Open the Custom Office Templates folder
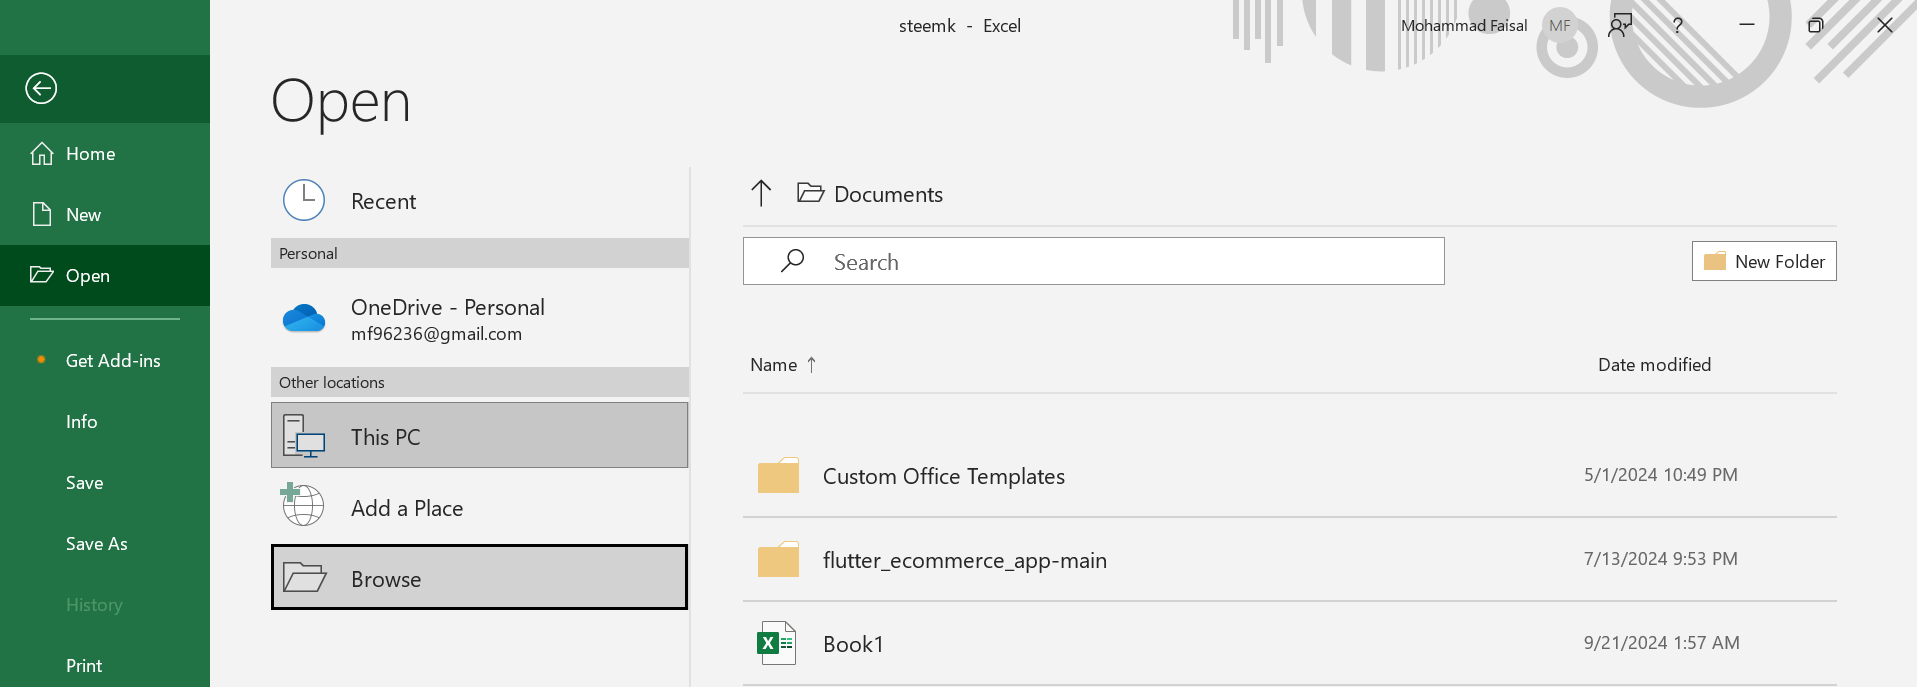Image resolution: width=1917 pixels, height=687 pixels. [943, 476]
